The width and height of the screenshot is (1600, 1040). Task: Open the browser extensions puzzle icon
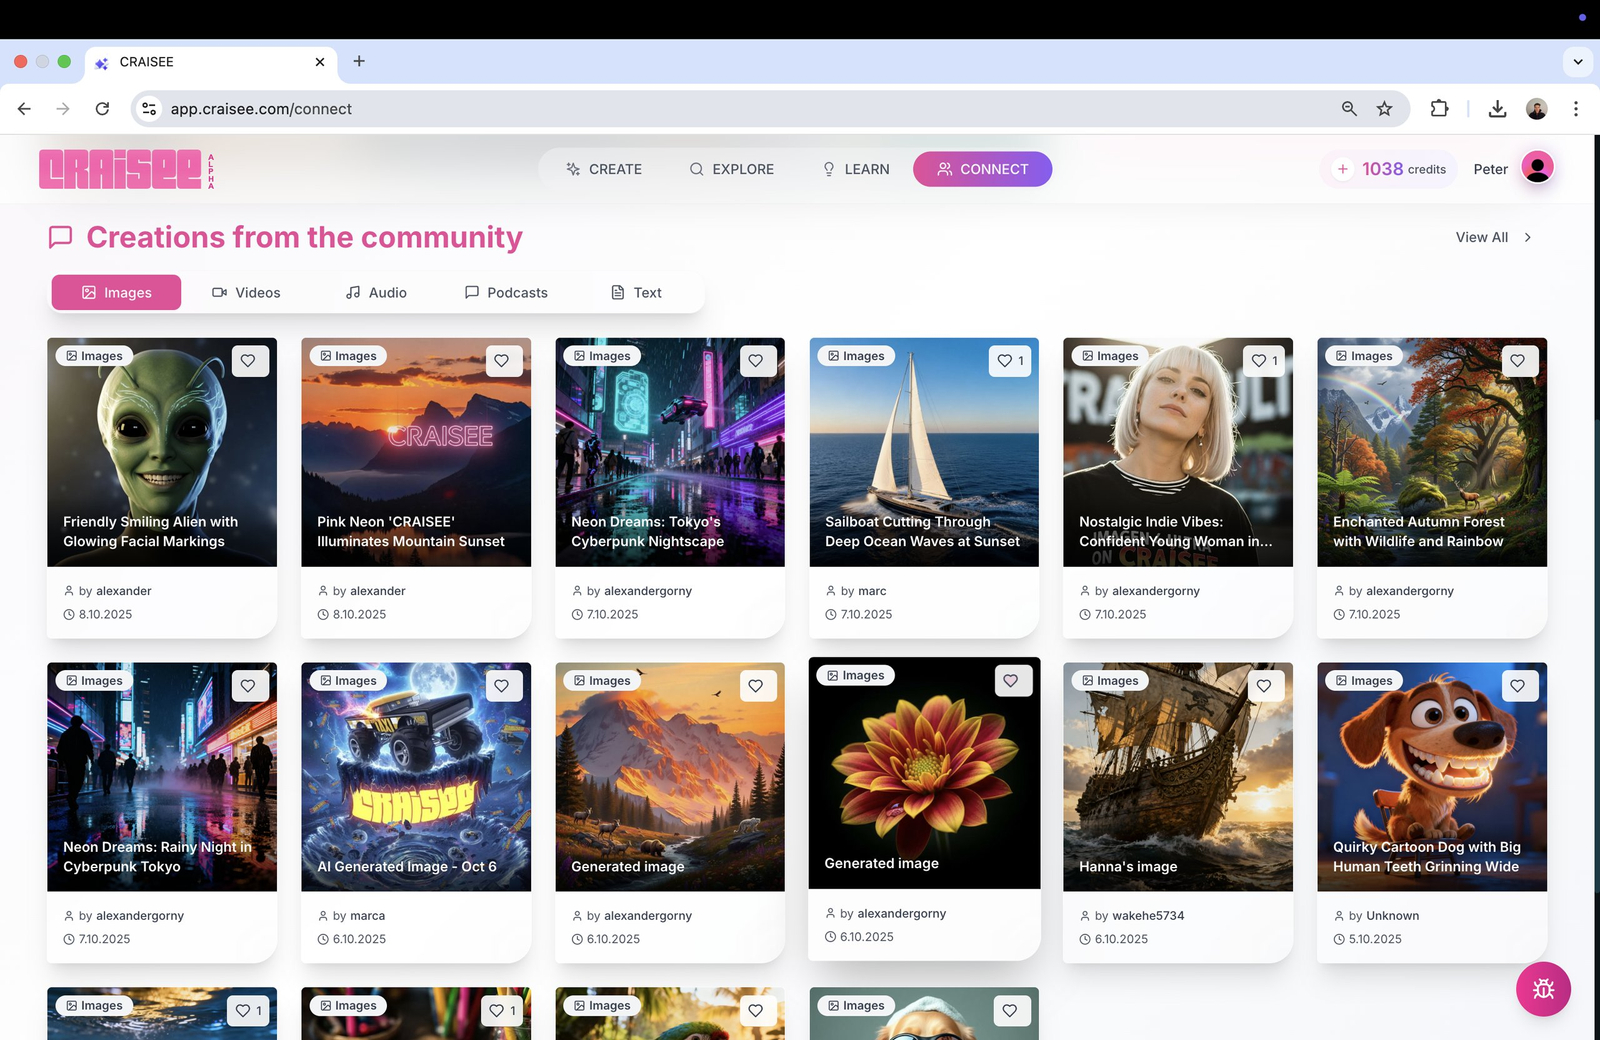(x=1439, y=109)
